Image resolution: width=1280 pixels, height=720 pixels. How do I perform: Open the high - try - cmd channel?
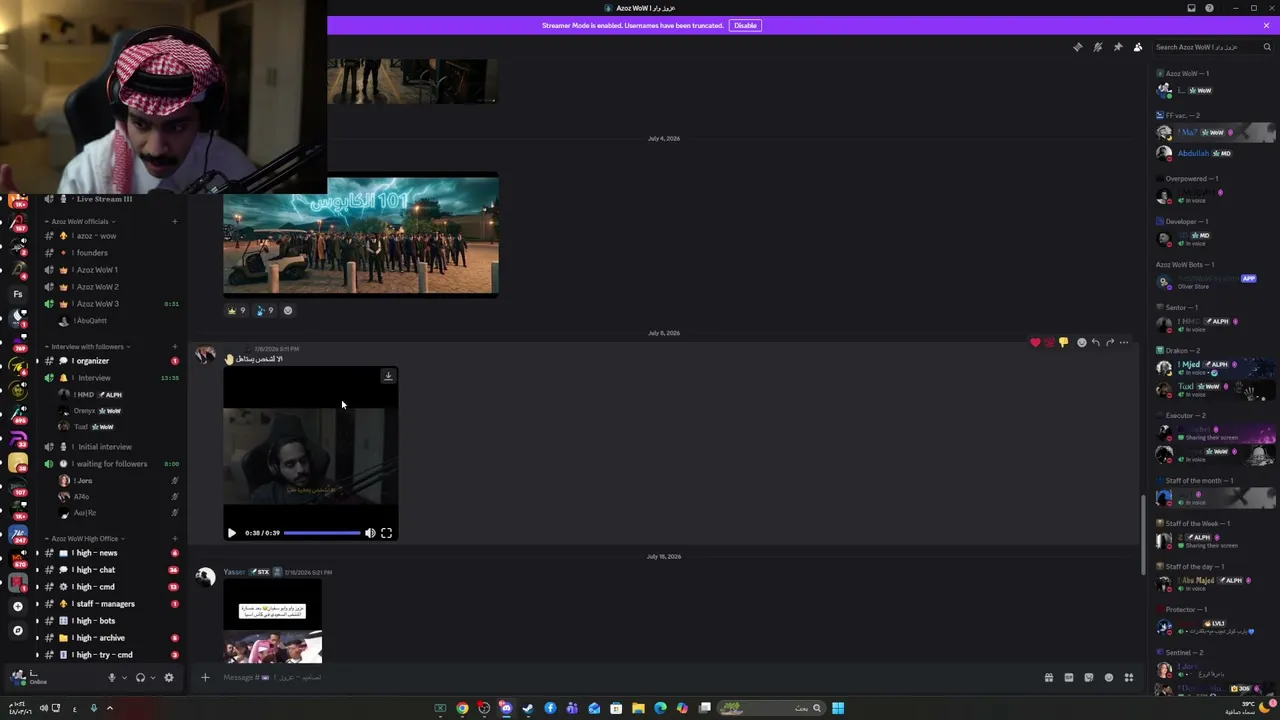(x=111, y=655)
